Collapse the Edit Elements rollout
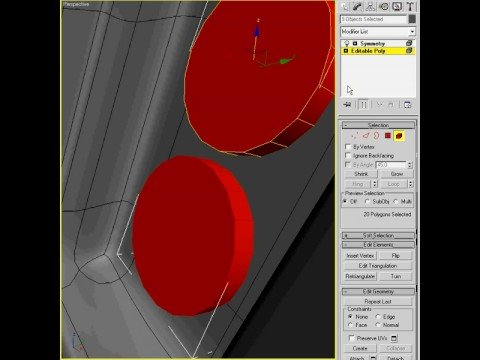 pyautogui.click(x=378, y=245)
